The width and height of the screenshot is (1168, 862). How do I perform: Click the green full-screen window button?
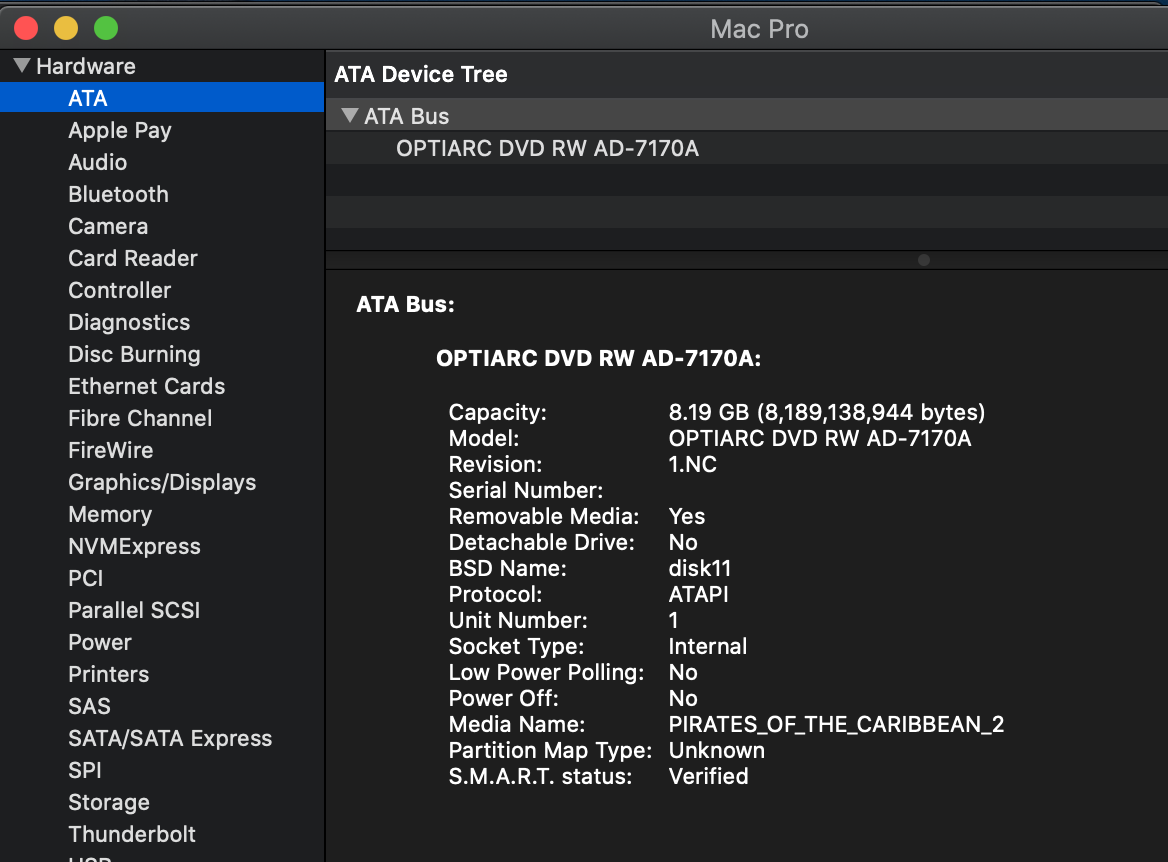[105, 28]
